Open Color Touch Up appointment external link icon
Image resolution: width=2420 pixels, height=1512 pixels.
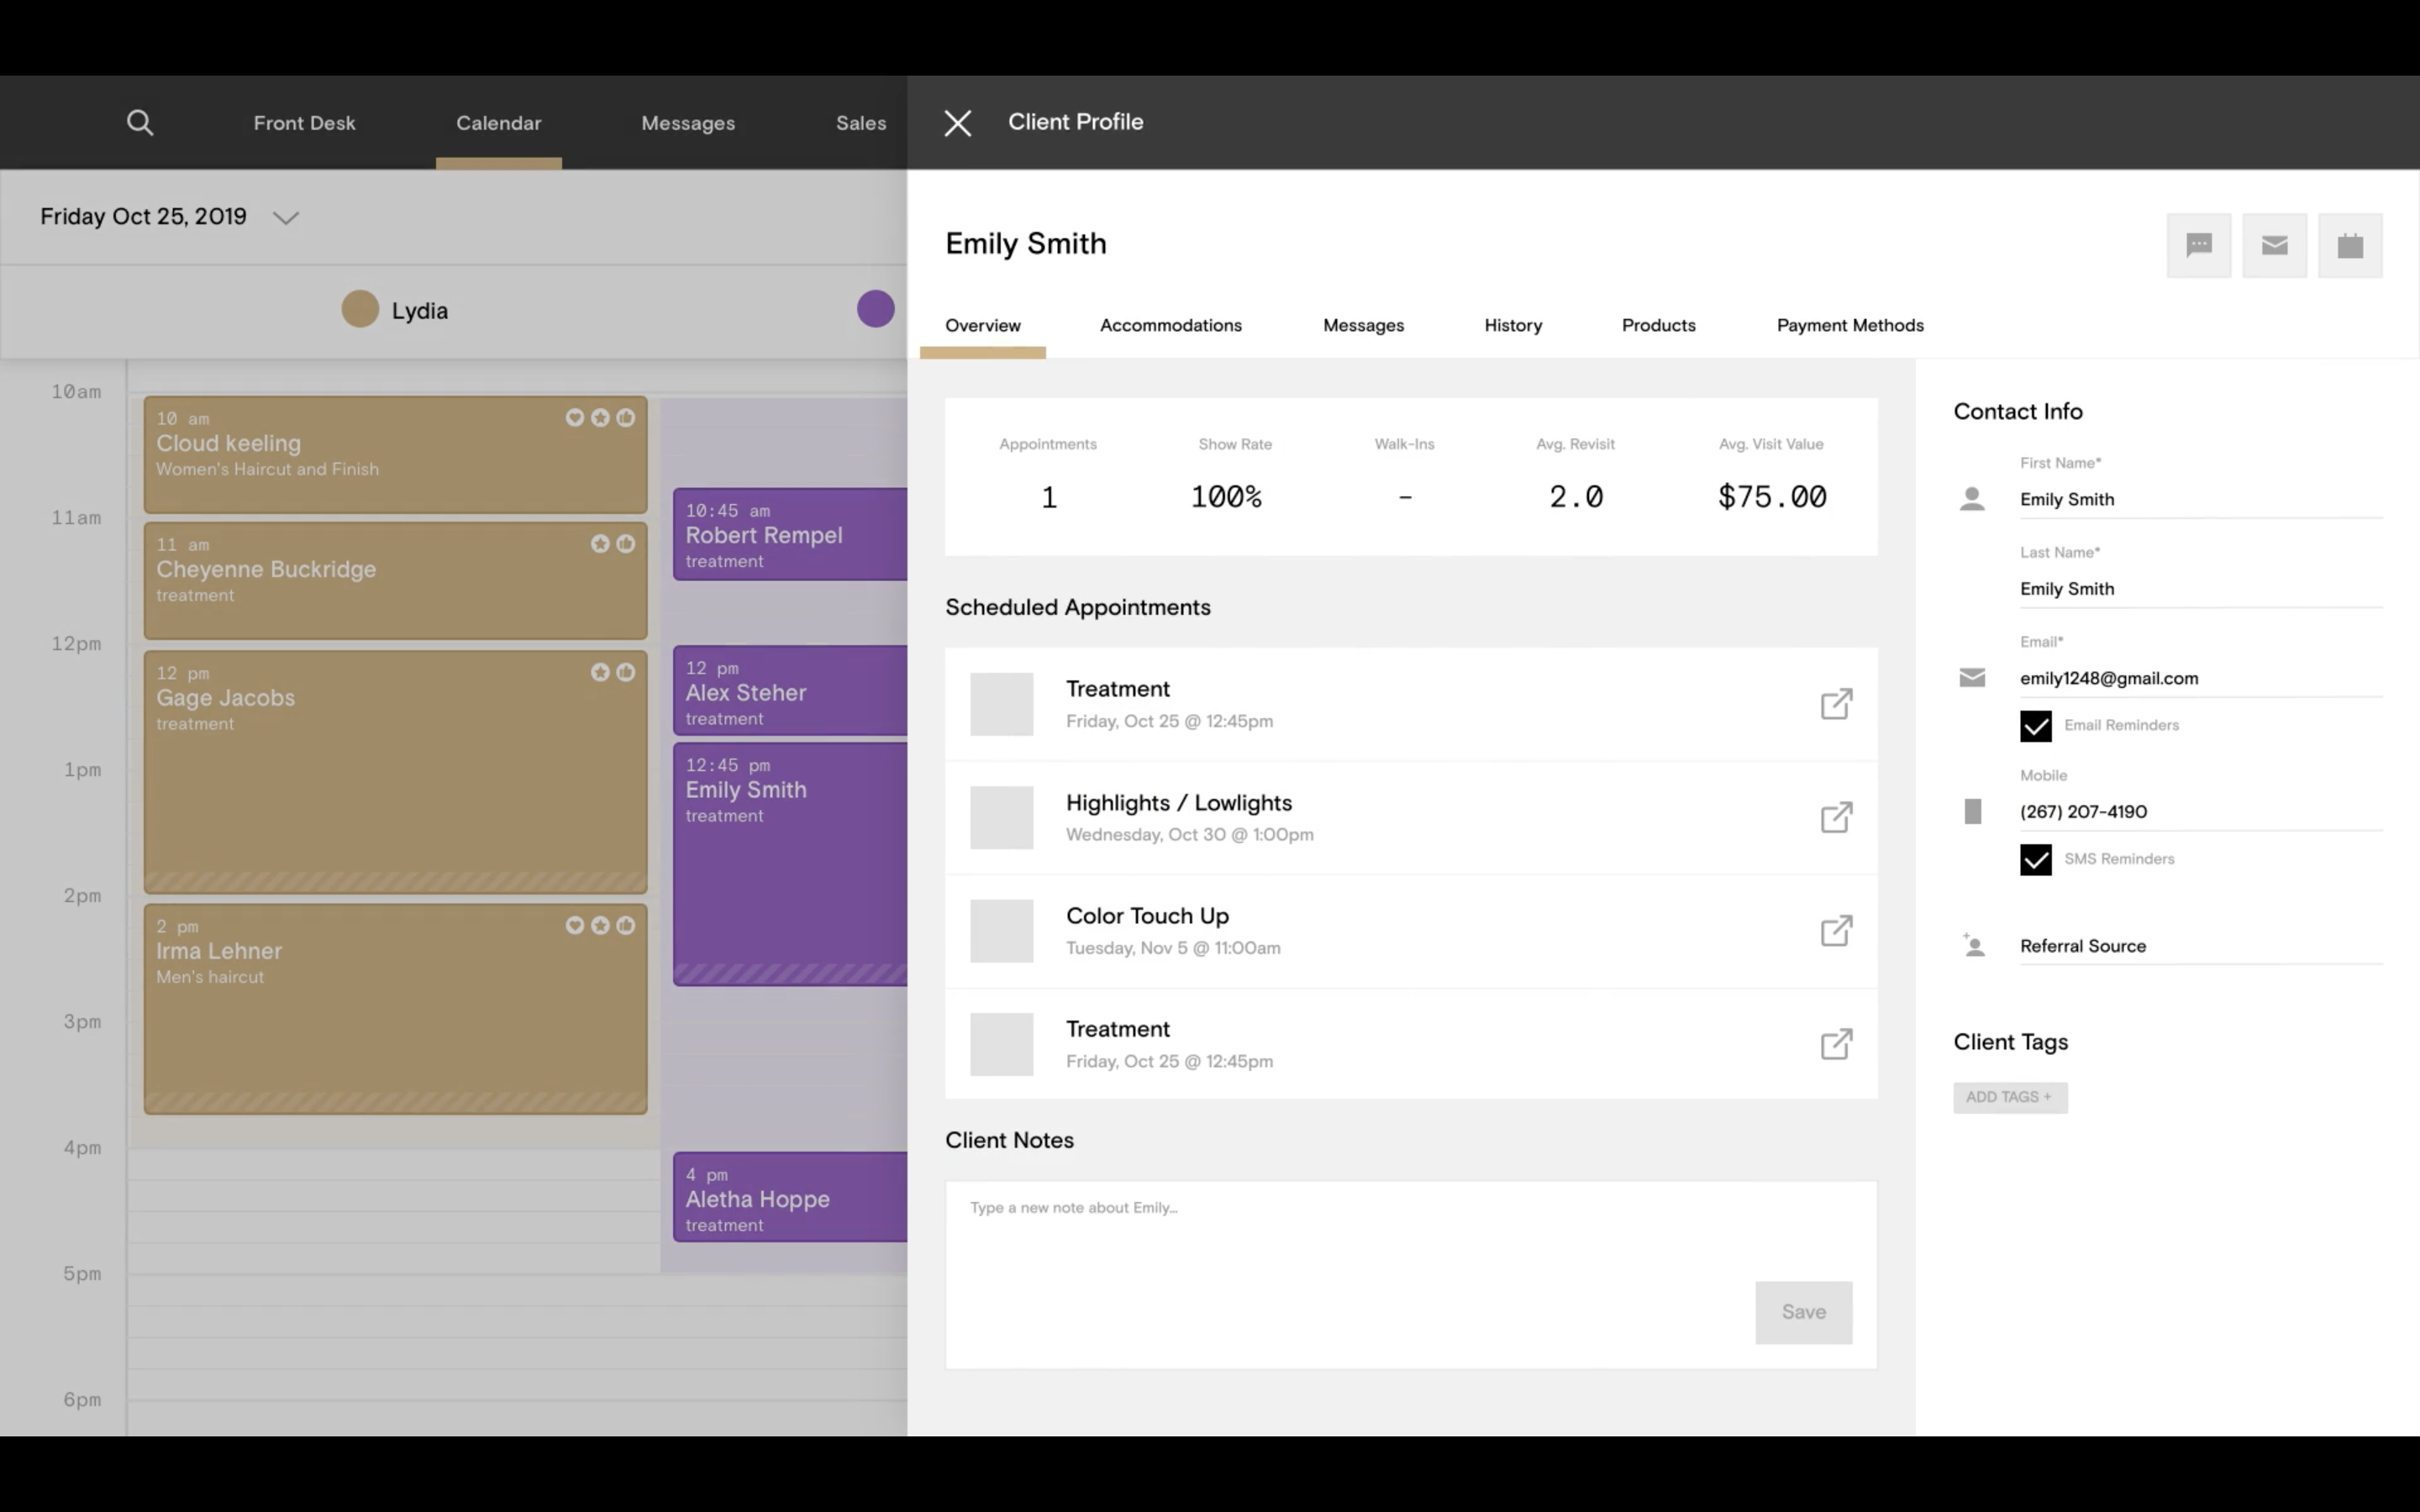(x=1836, y=931)
